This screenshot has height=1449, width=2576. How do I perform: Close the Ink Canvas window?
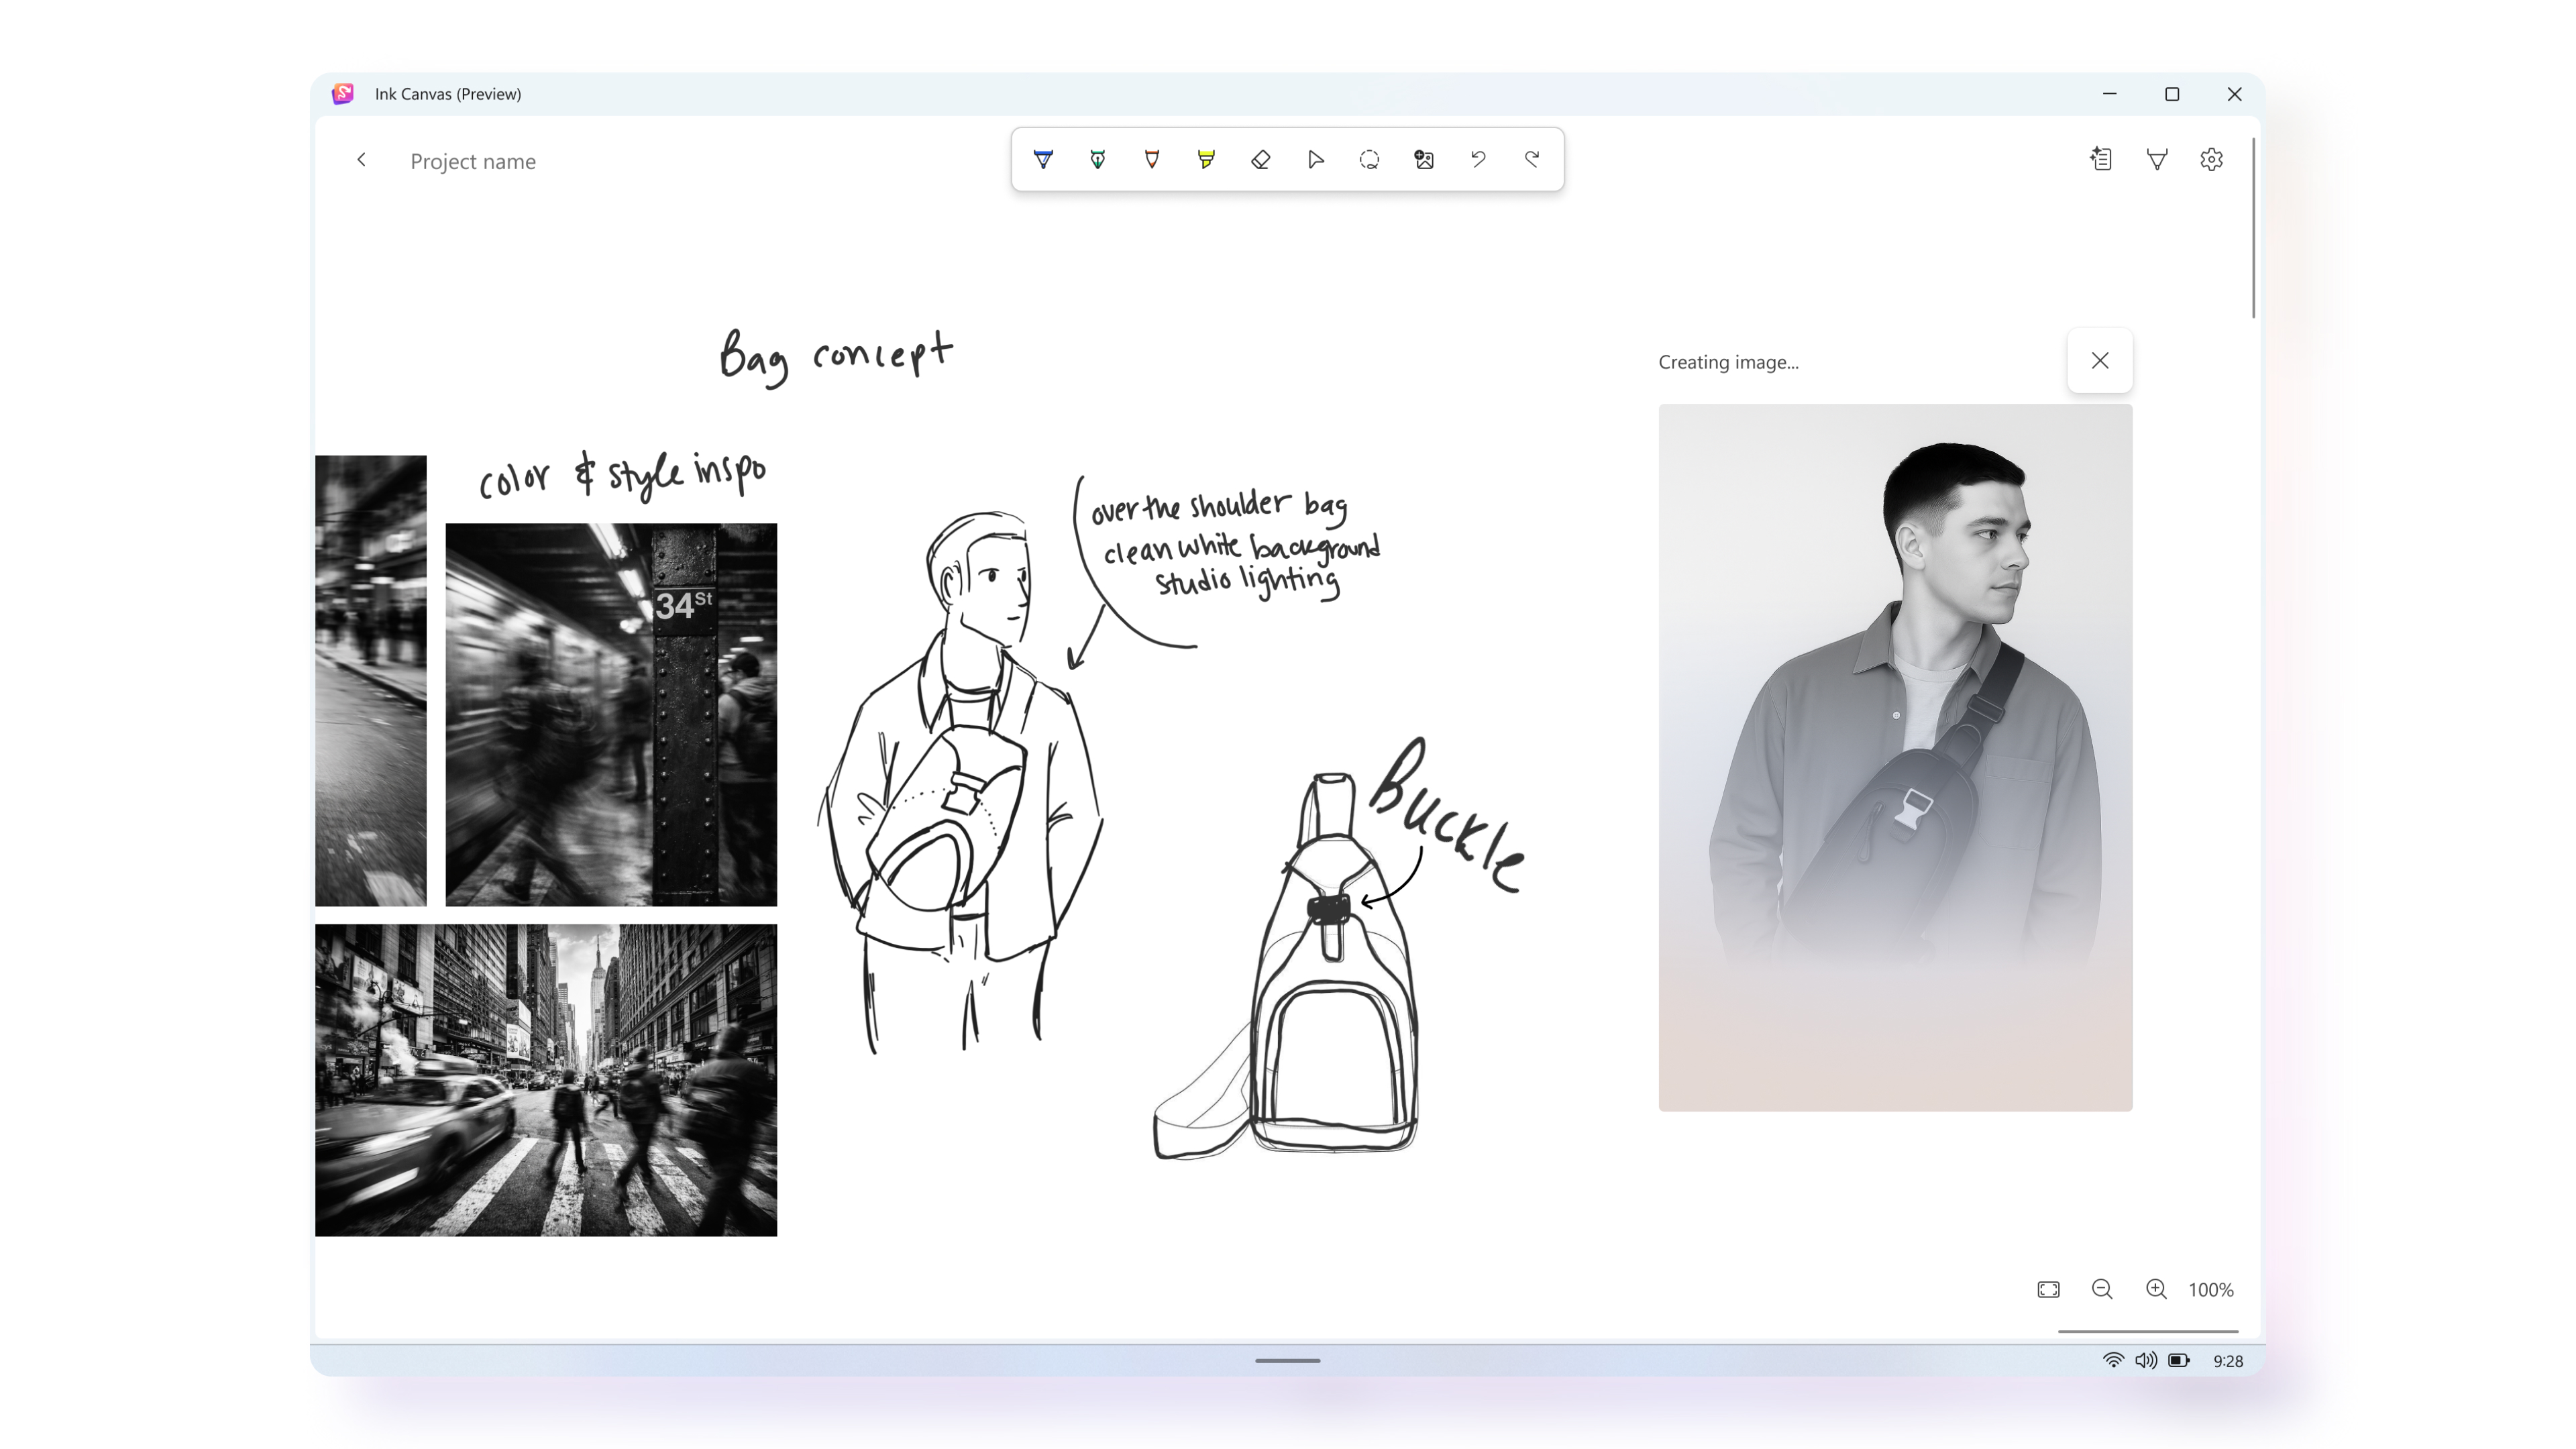coord(2234,93)
